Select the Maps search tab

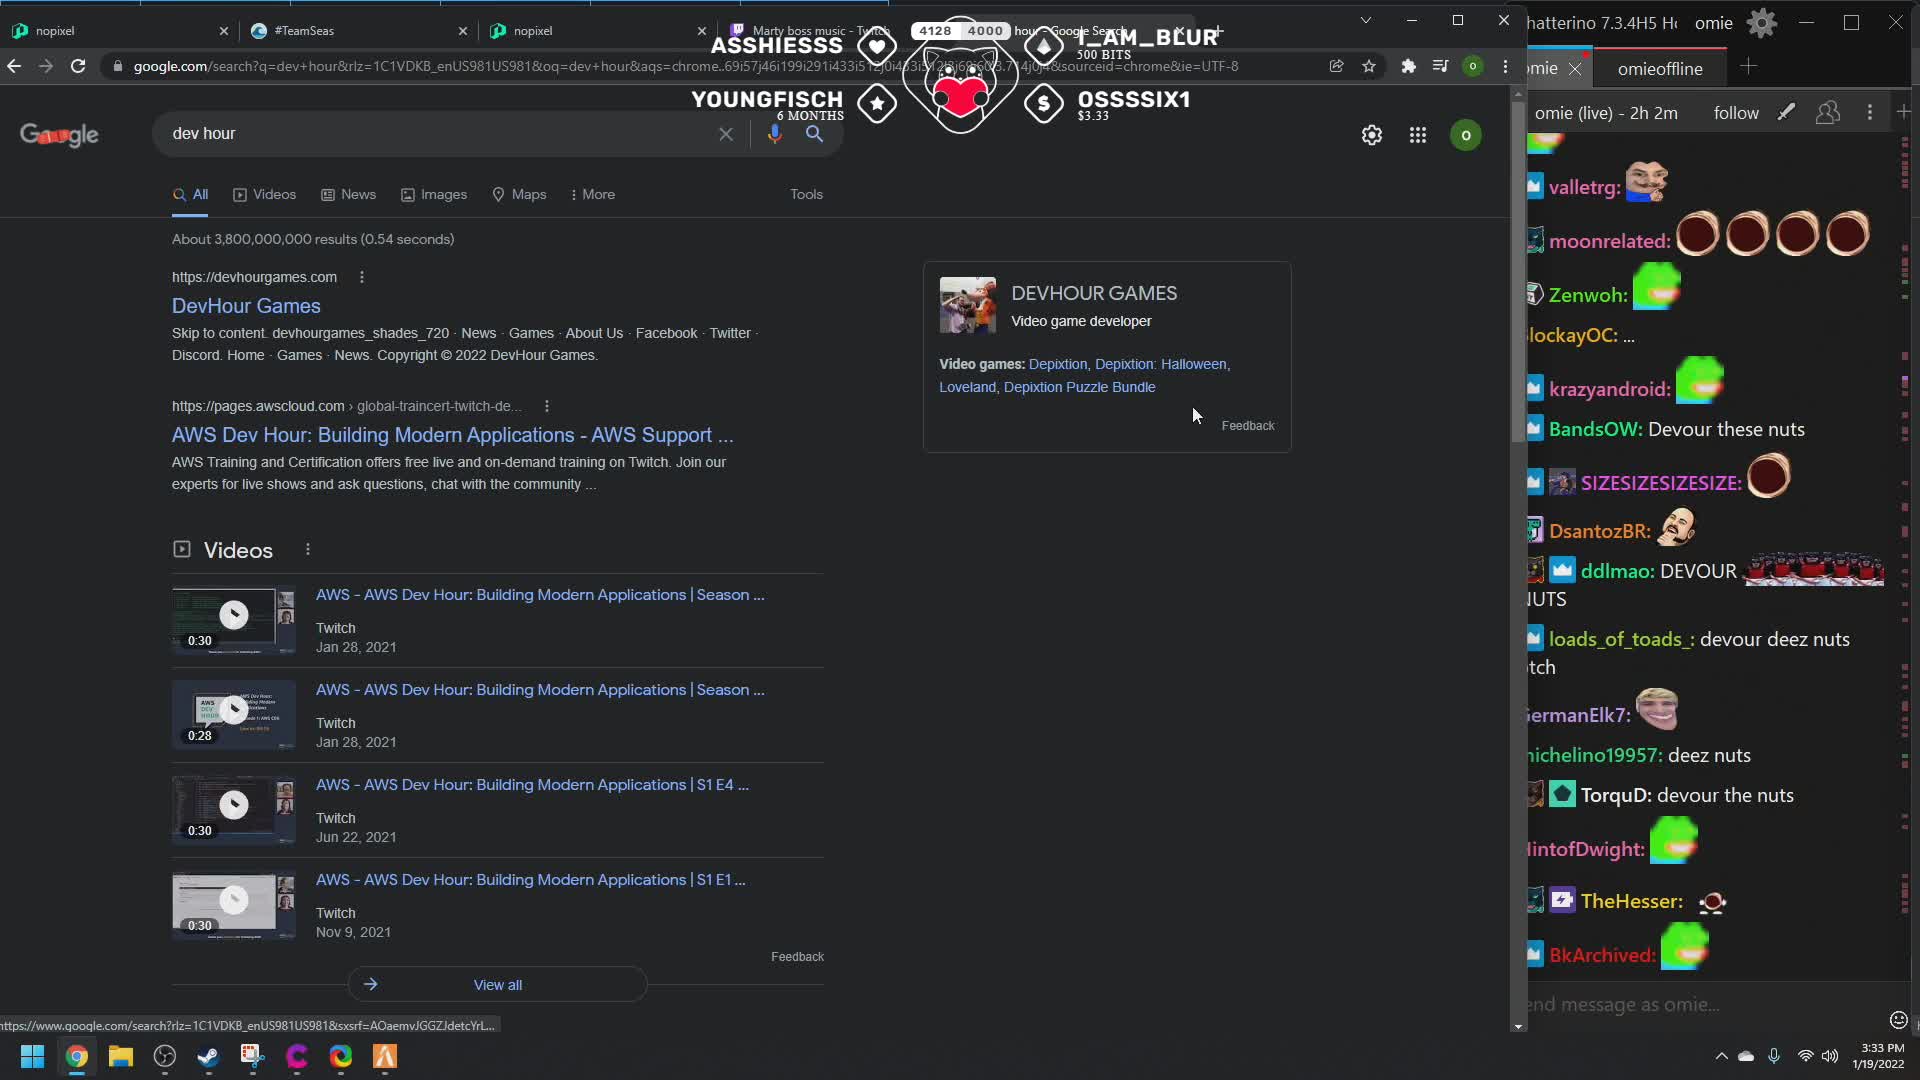(x=519, y=194)
